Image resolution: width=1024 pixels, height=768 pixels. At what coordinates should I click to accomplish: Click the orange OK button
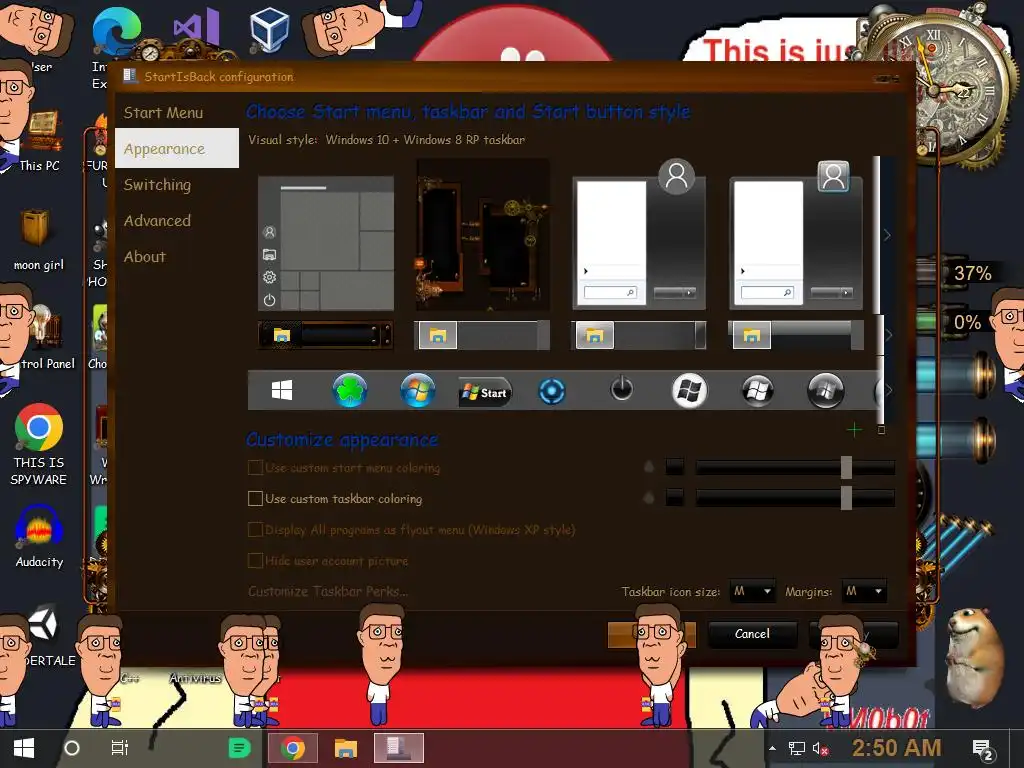(651, 634)
